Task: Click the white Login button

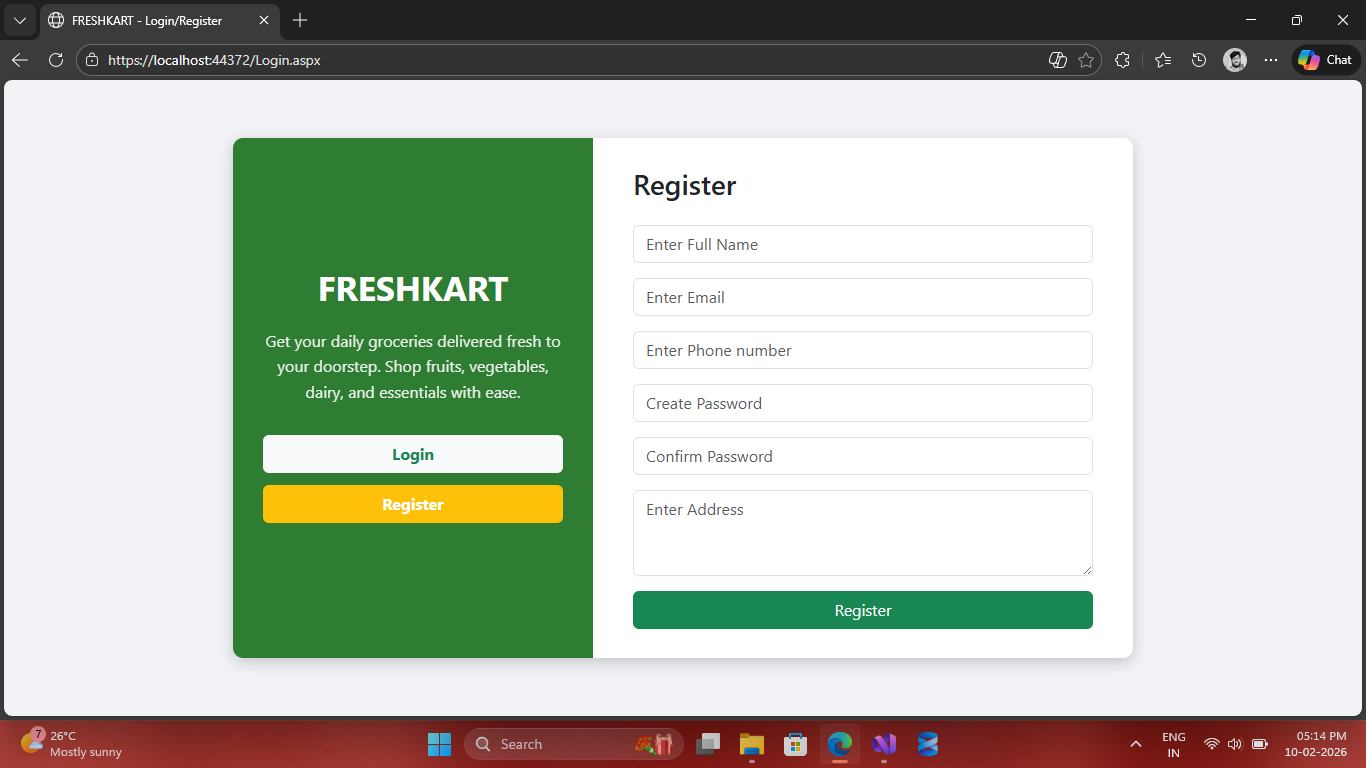Action: (x=412, y=454)
